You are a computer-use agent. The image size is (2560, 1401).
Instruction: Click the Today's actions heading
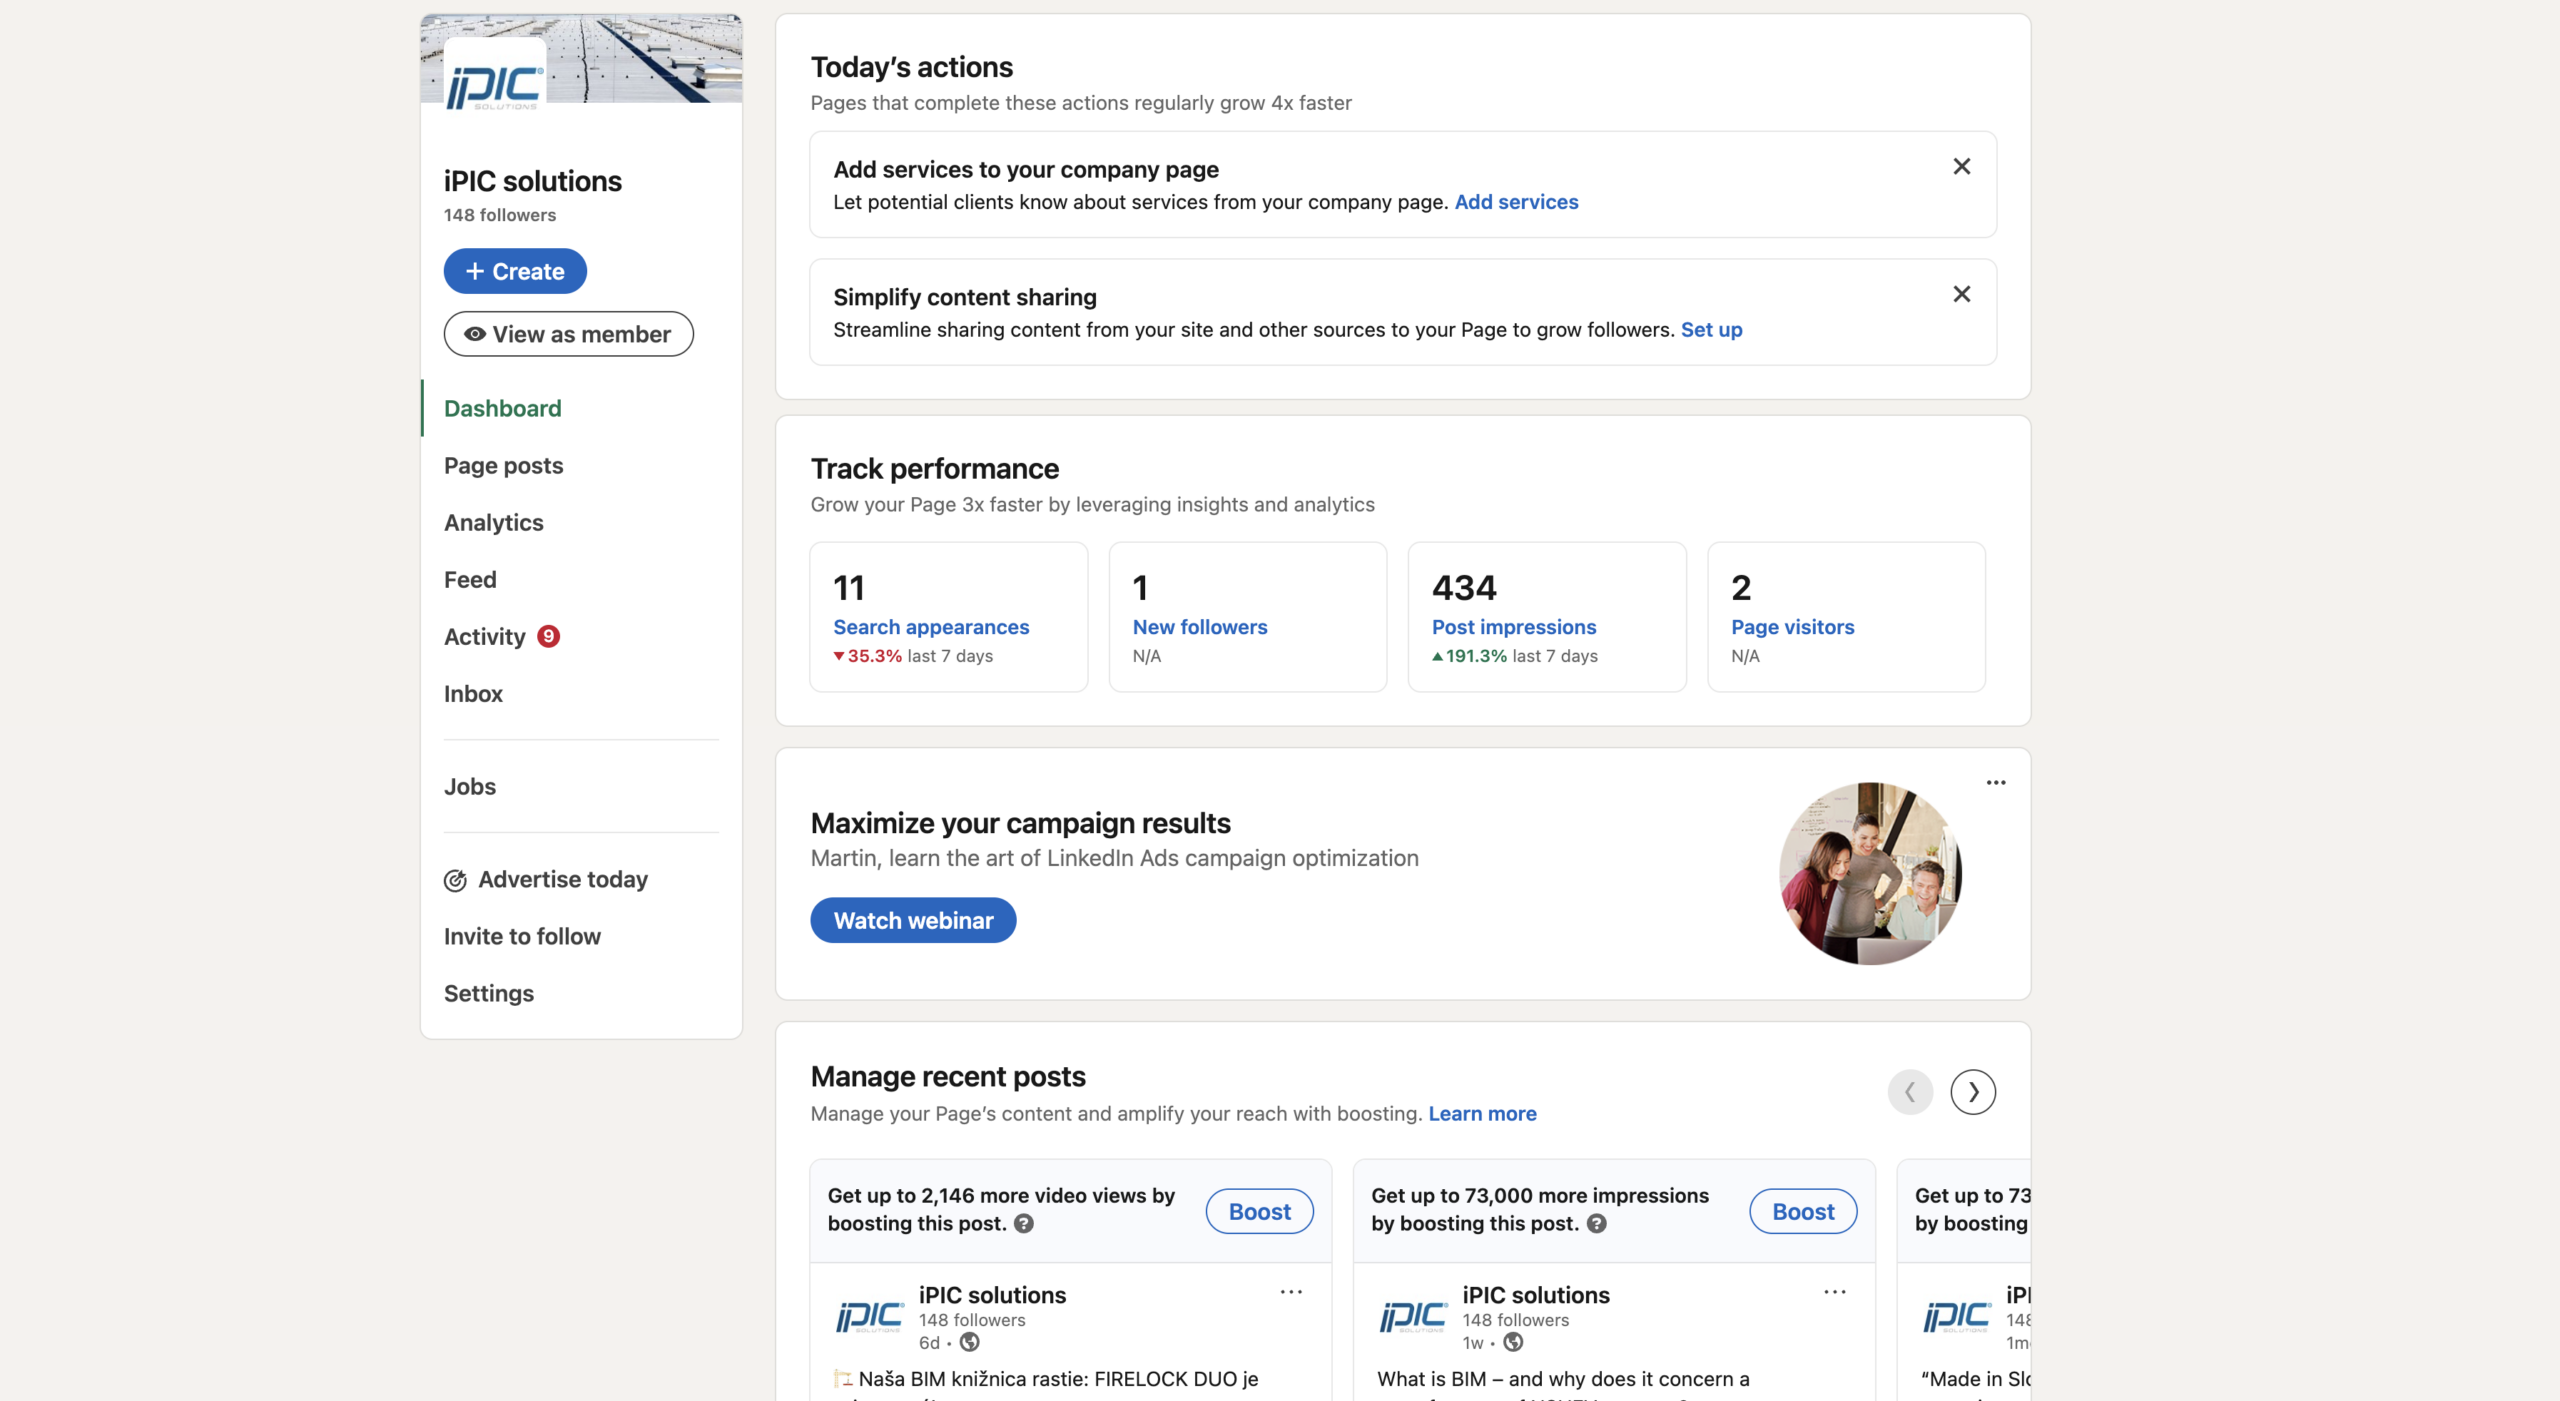click(911, 67)
